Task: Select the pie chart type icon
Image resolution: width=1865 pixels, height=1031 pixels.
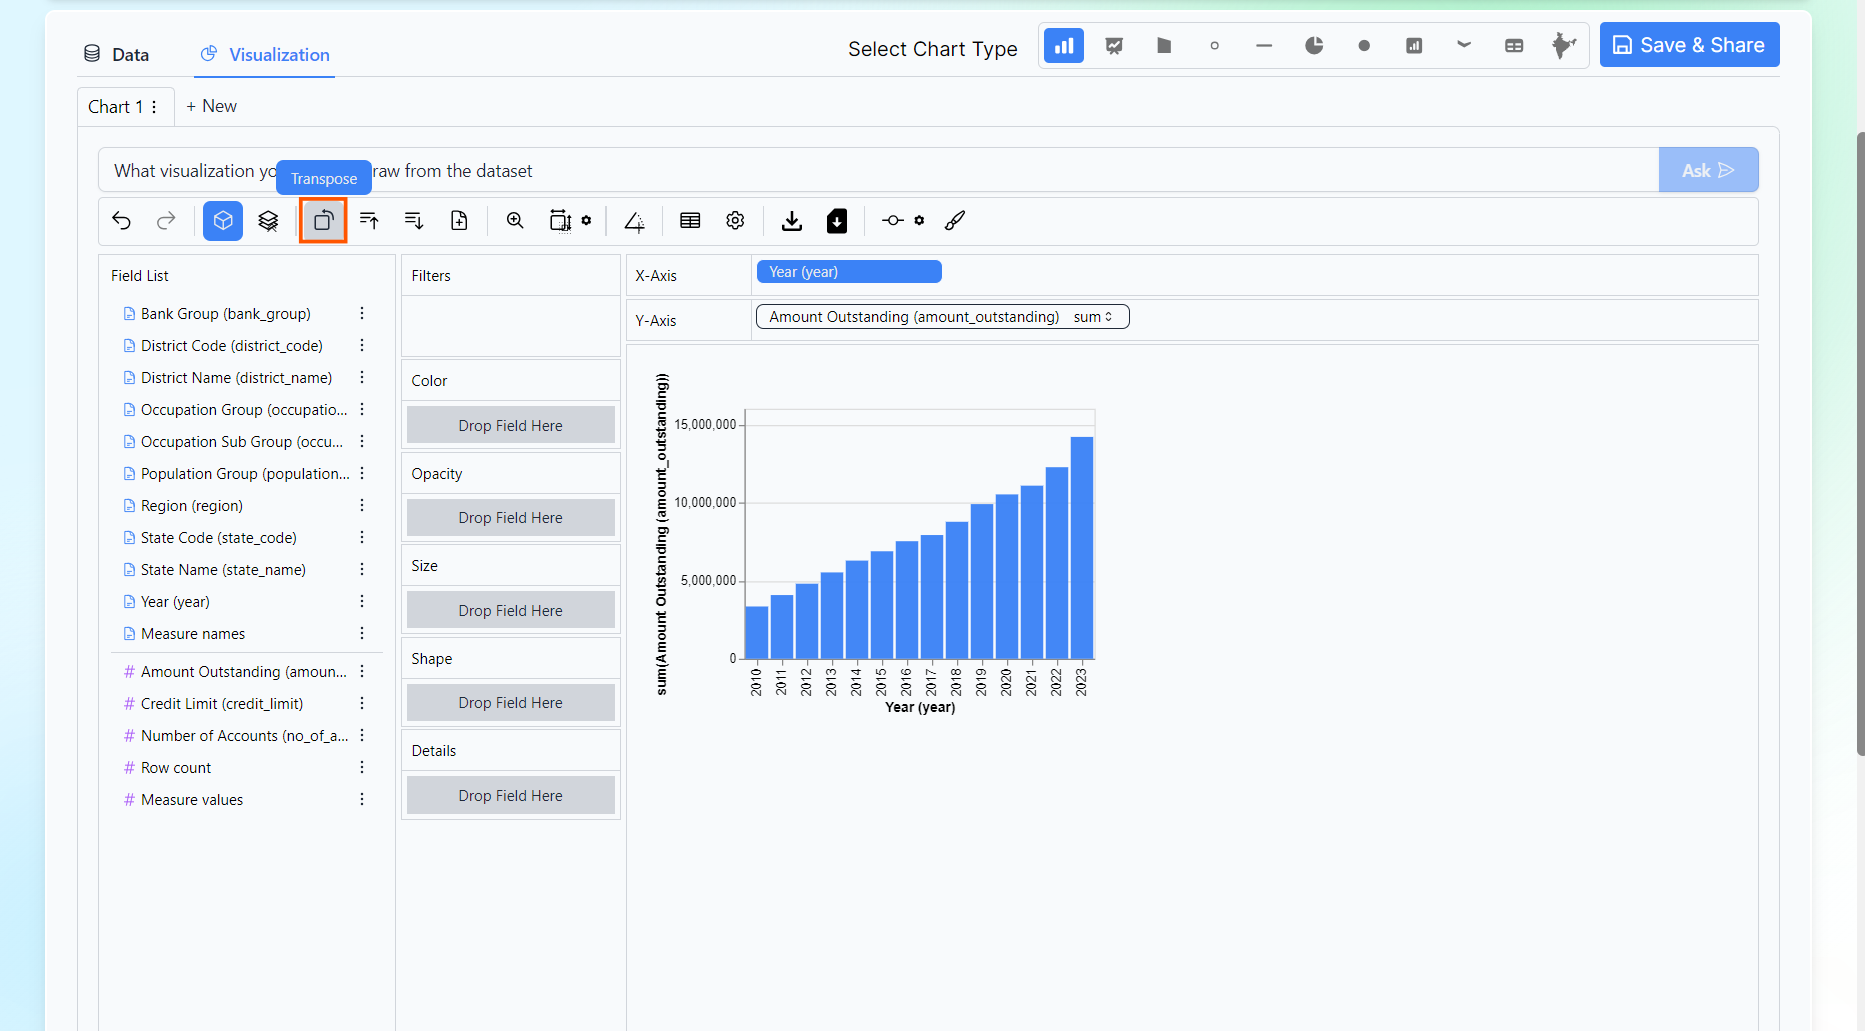Action: click(x=1314, y=46)
